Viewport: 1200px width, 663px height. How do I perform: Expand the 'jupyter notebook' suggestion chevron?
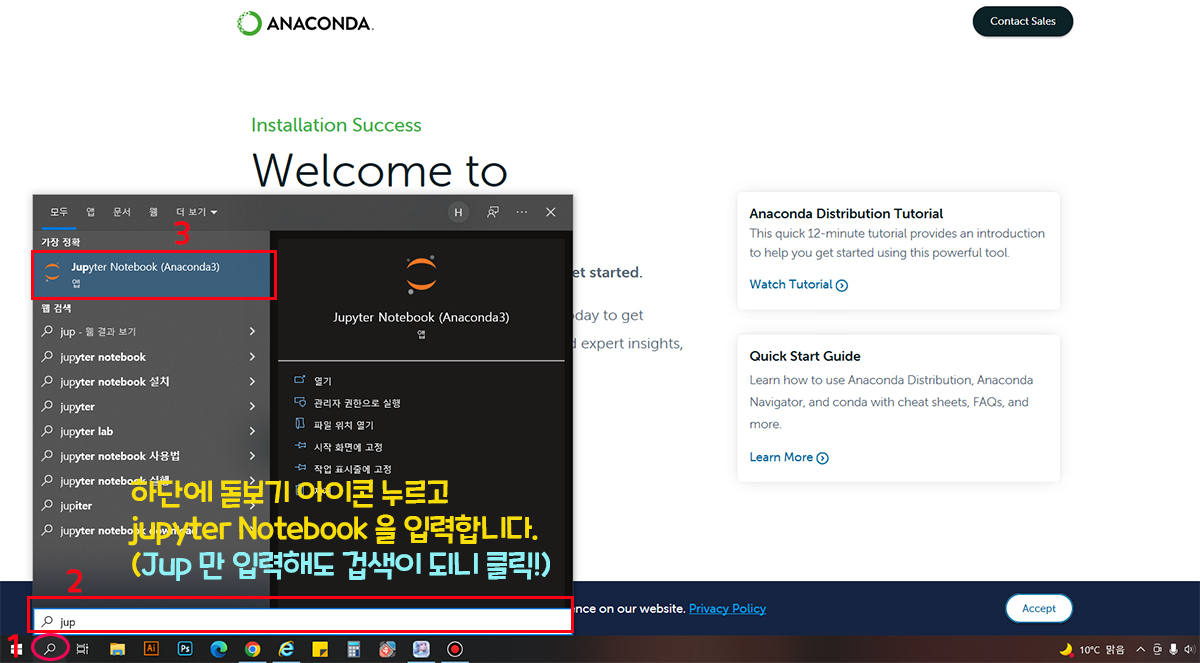pos(252,357)
